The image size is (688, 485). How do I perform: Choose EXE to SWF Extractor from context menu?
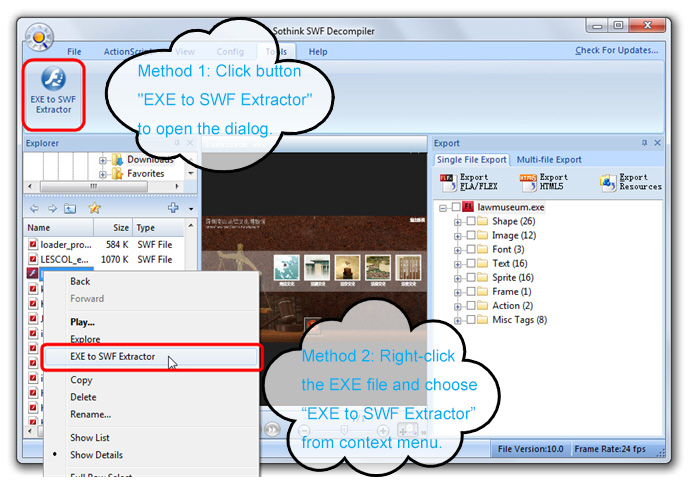pyautogui.click(x=151, y=356)
